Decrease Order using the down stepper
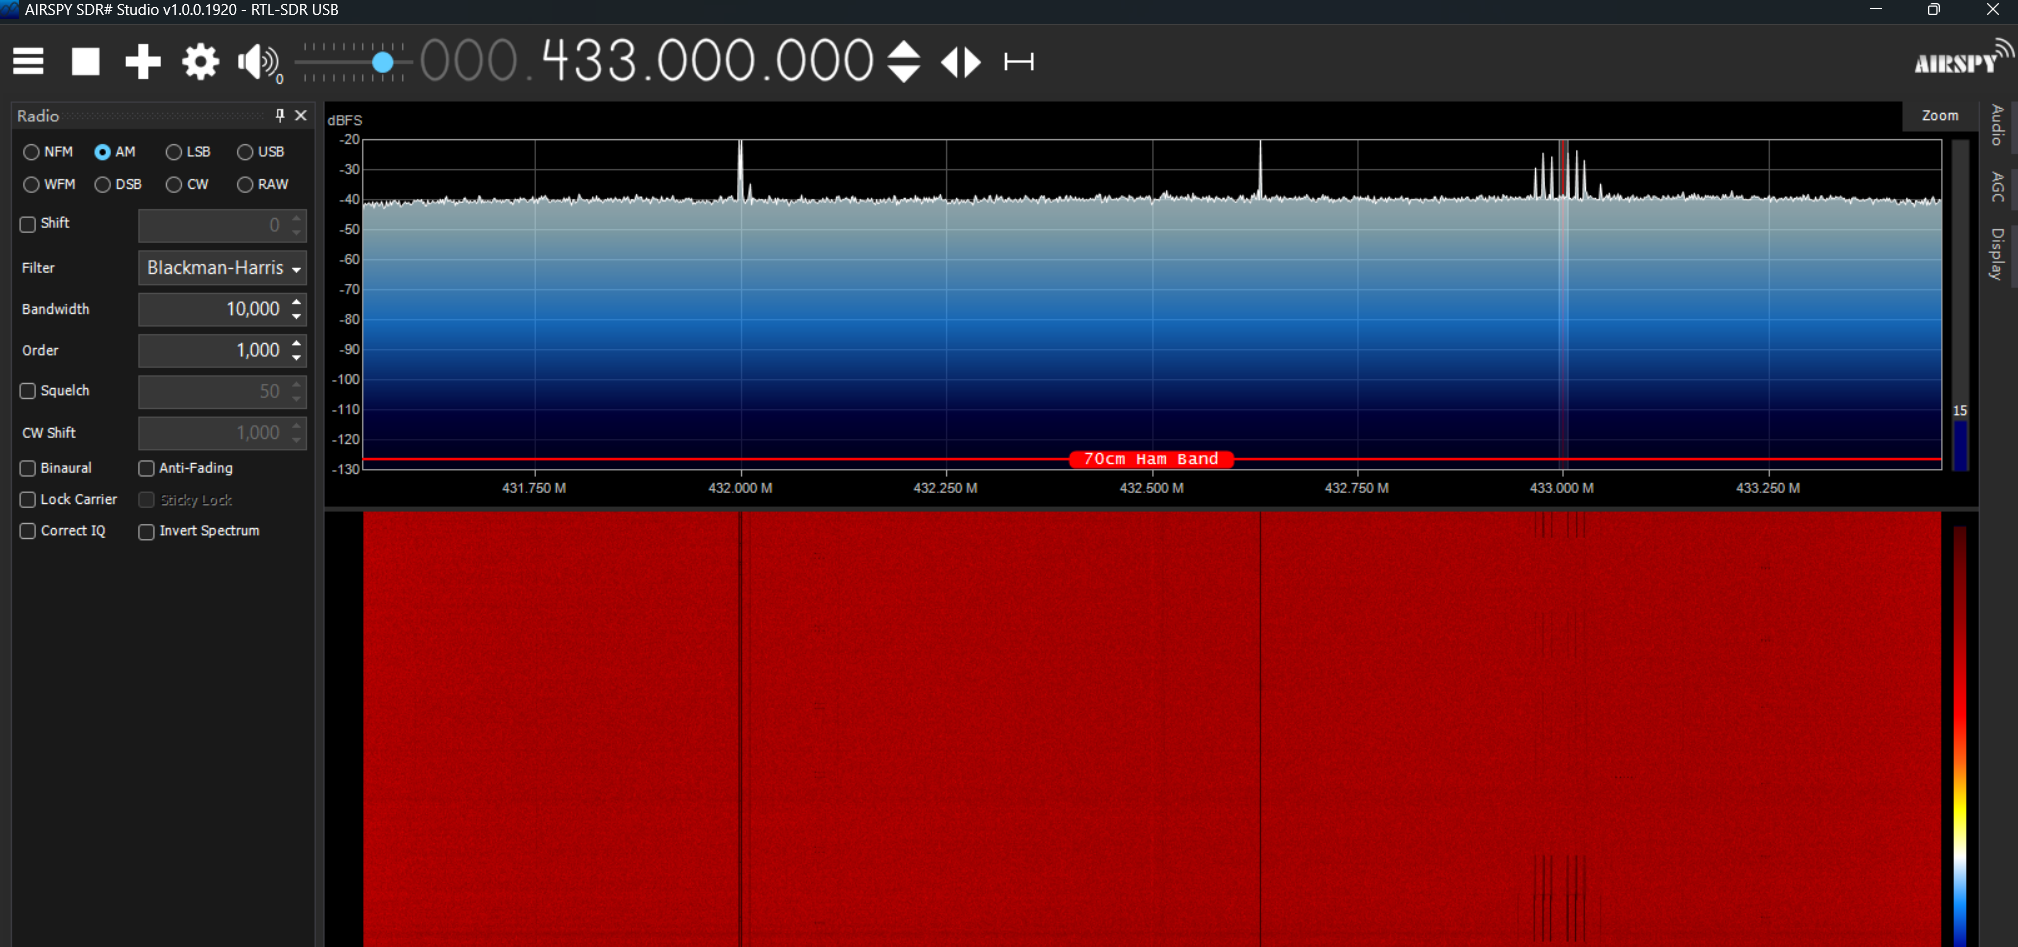 [296, 357]
